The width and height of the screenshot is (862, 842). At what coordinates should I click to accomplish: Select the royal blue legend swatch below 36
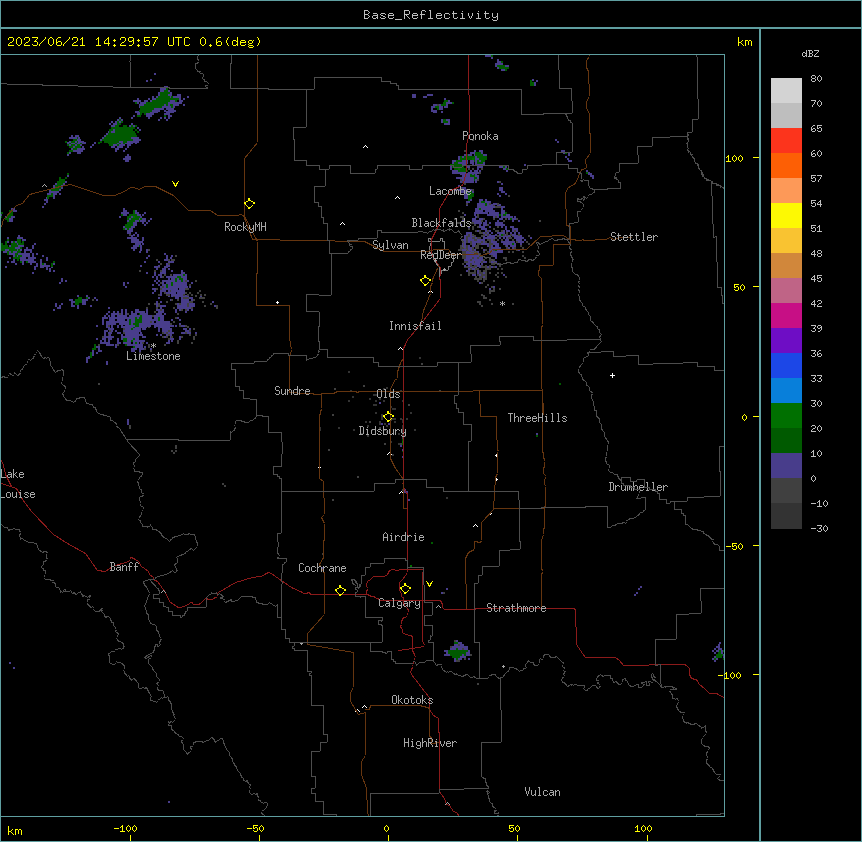[x=786, y=365]
